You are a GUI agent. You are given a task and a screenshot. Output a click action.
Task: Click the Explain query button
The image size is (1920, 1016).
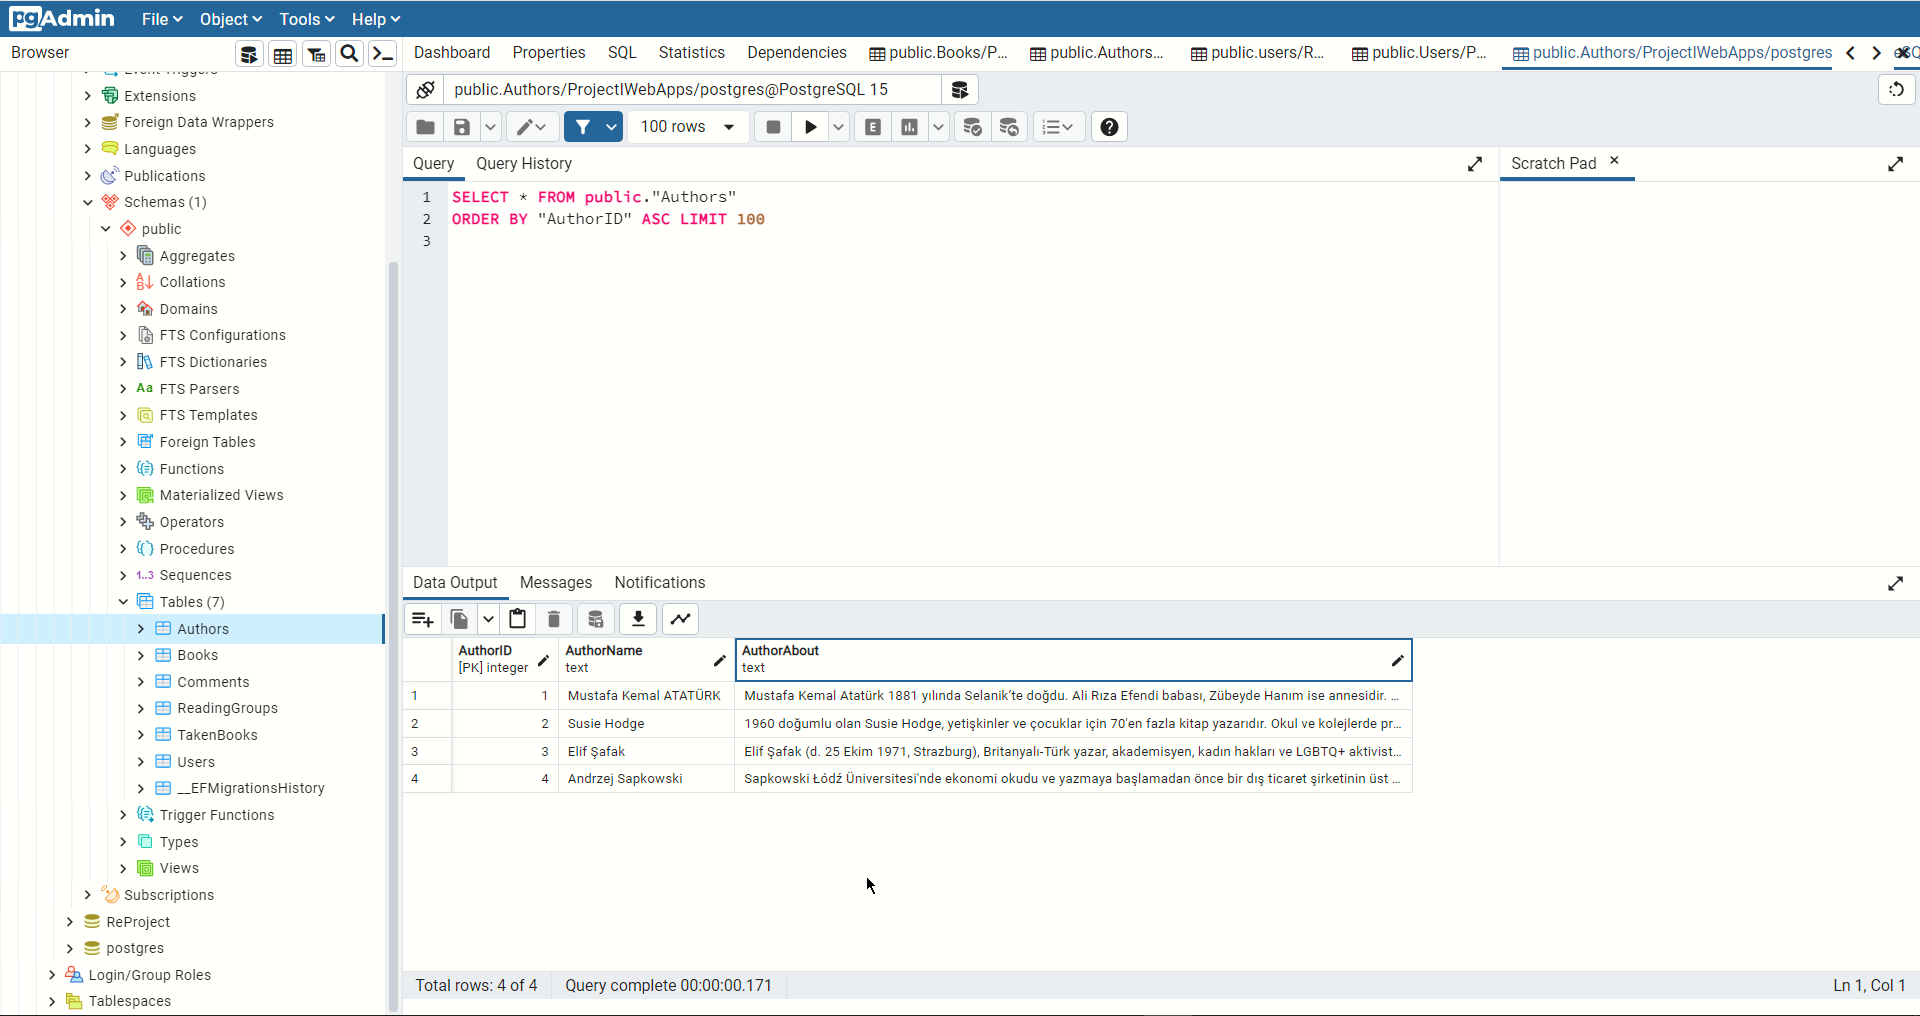click(873, 127)
